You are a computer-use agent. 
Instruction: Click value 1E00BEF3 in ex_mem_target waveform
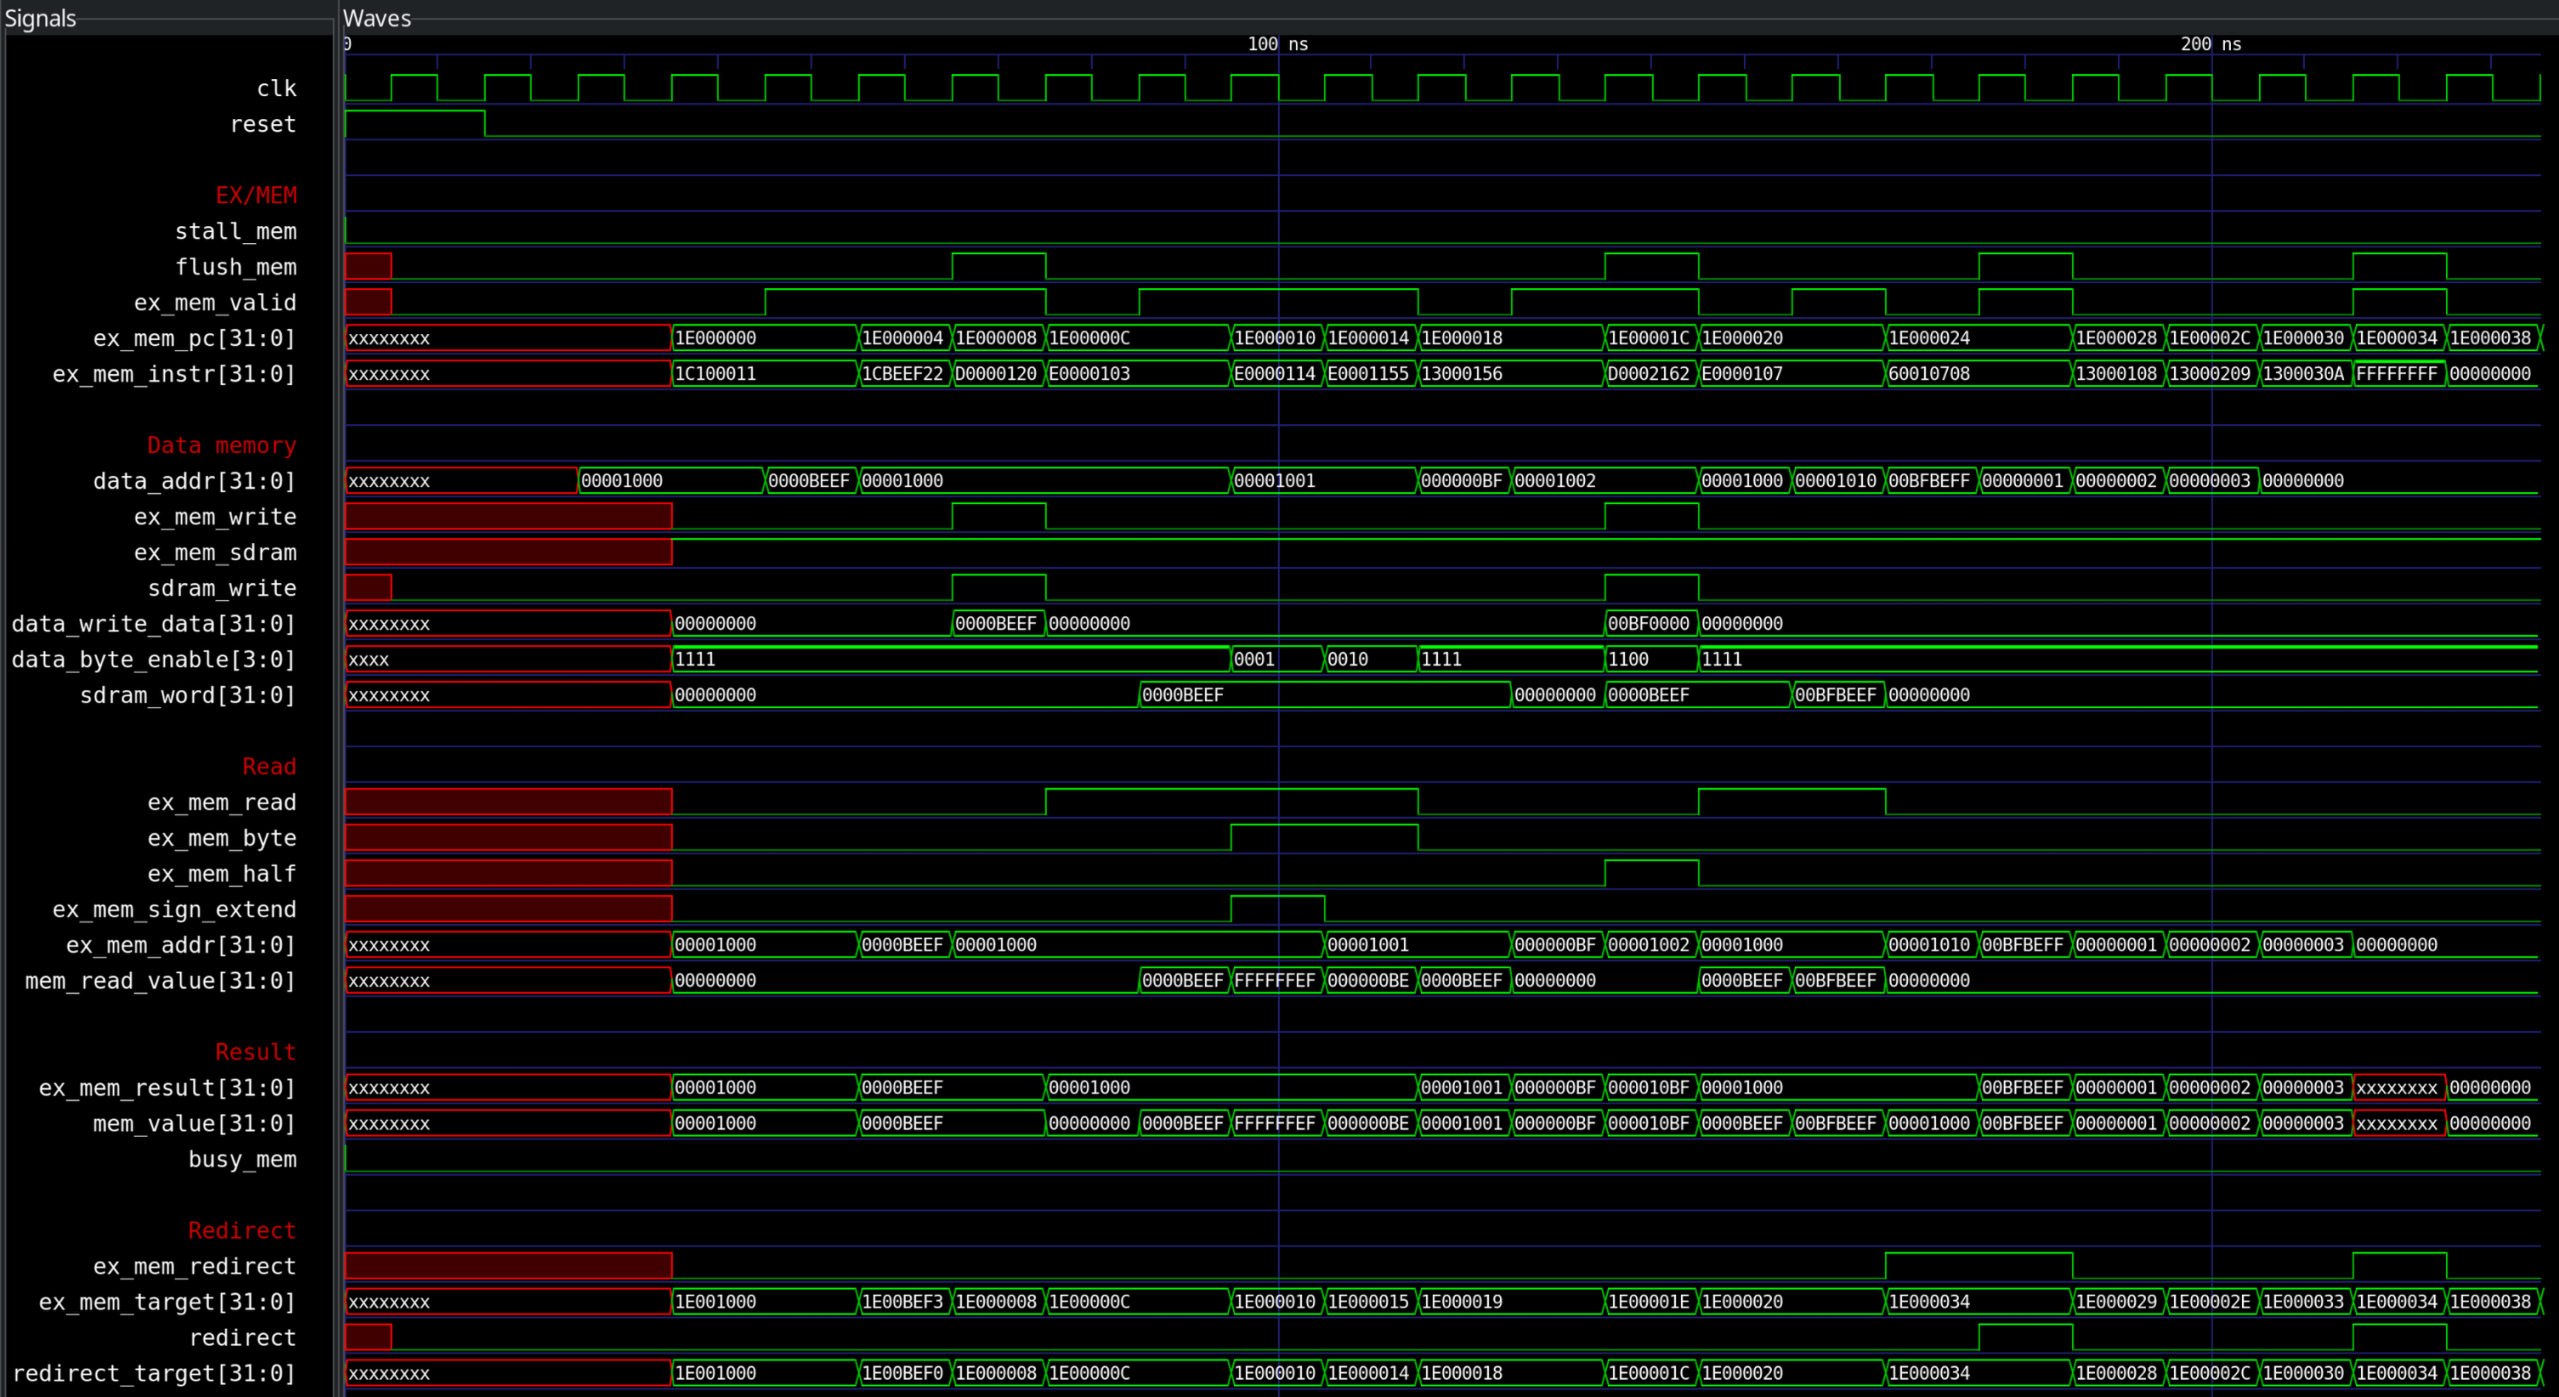pyautogui.click(x=903, y=1302)
